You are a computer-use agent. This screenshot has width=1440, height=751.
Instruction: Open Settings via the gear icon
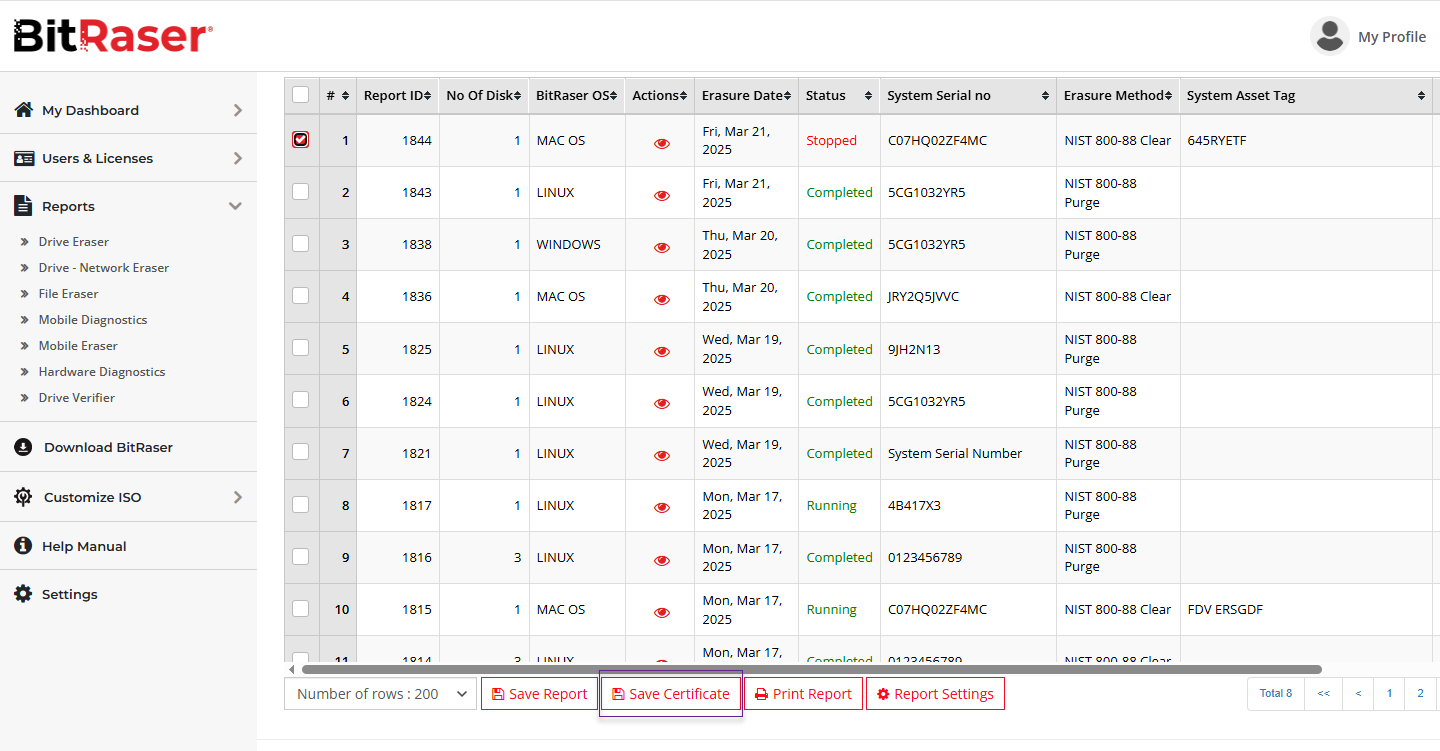[23, 594]
